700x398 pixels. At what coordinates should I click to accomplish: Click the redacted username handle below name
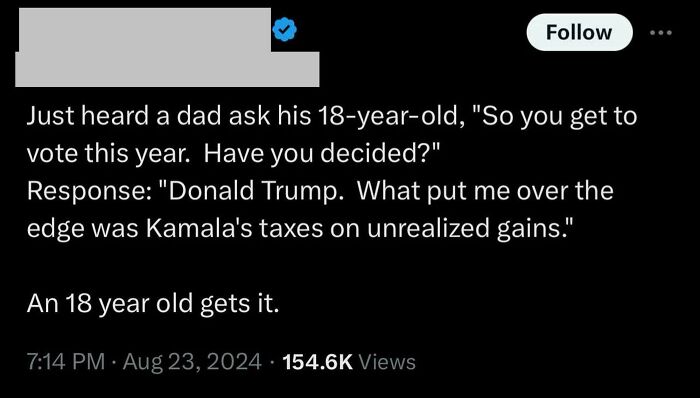[x=167, y=69]
